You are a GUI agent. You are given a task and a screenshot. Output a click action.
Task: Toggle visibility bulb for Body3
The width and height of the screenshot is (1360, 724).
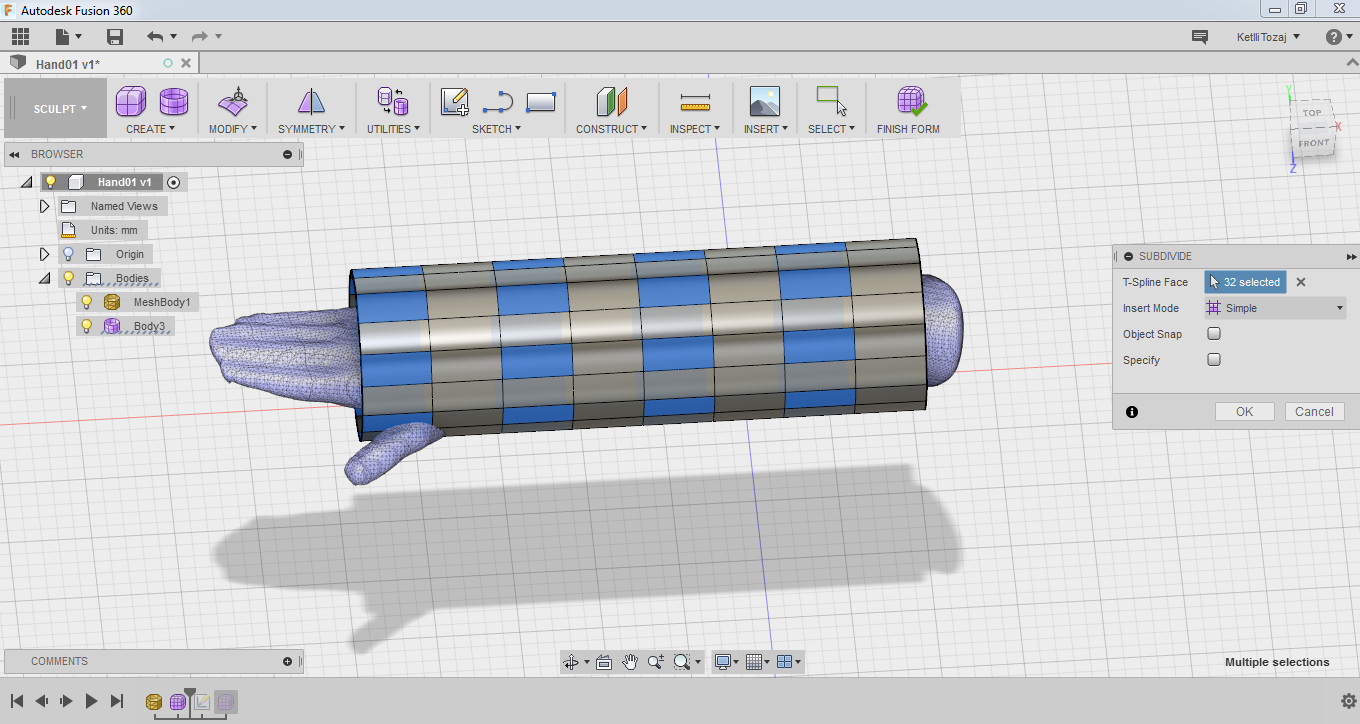tap(87, 326)
